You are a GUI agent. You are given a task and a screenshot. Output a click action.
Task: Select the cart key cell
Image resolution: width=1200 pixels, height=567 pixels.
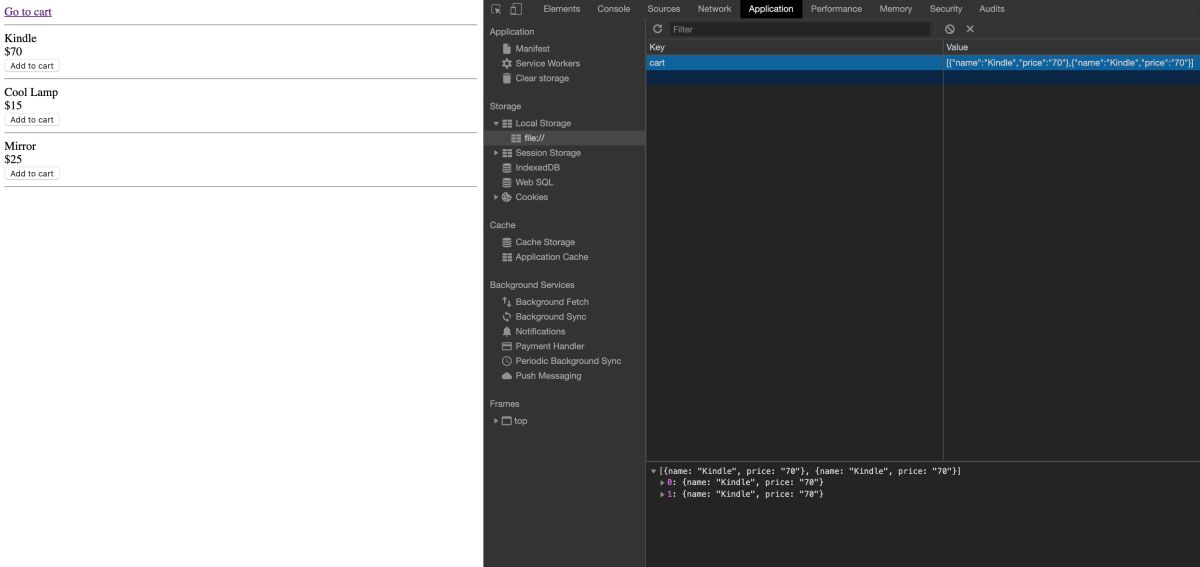pos(794,63)
